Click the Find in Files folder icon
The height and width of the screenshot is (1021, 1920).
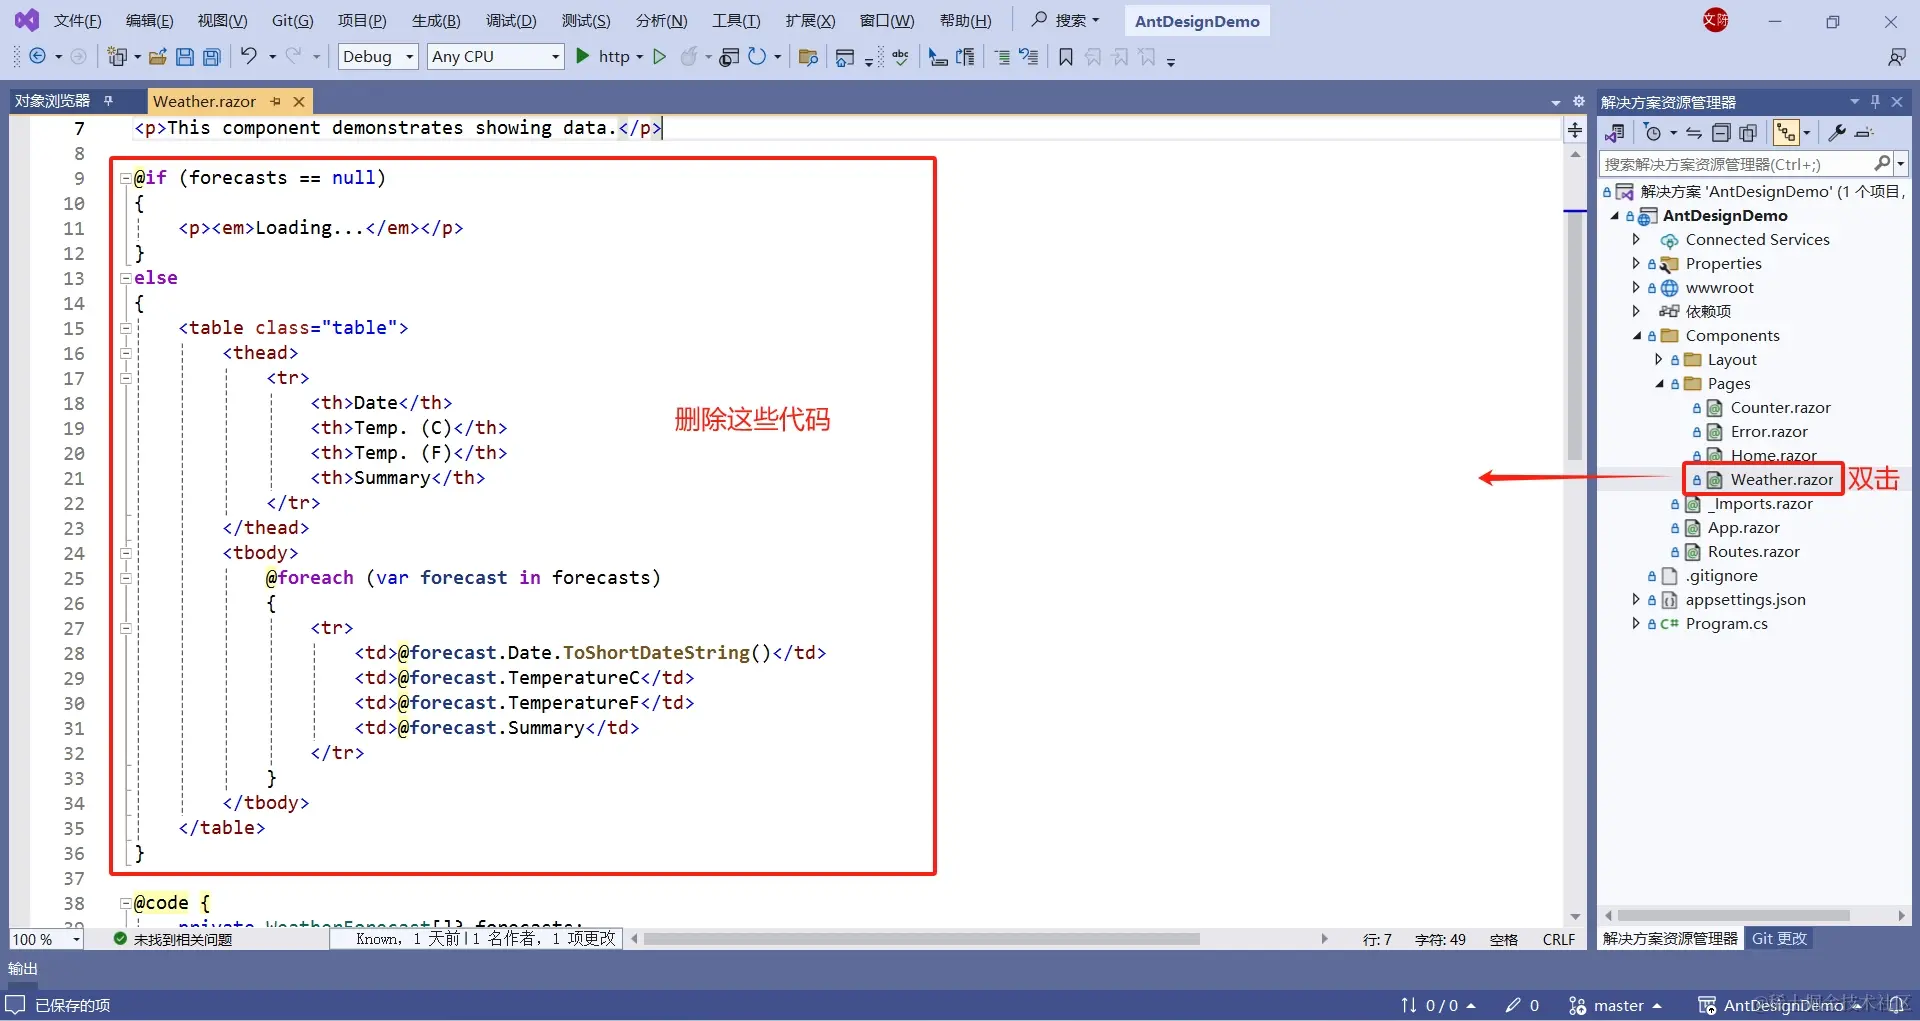(809, 57)
